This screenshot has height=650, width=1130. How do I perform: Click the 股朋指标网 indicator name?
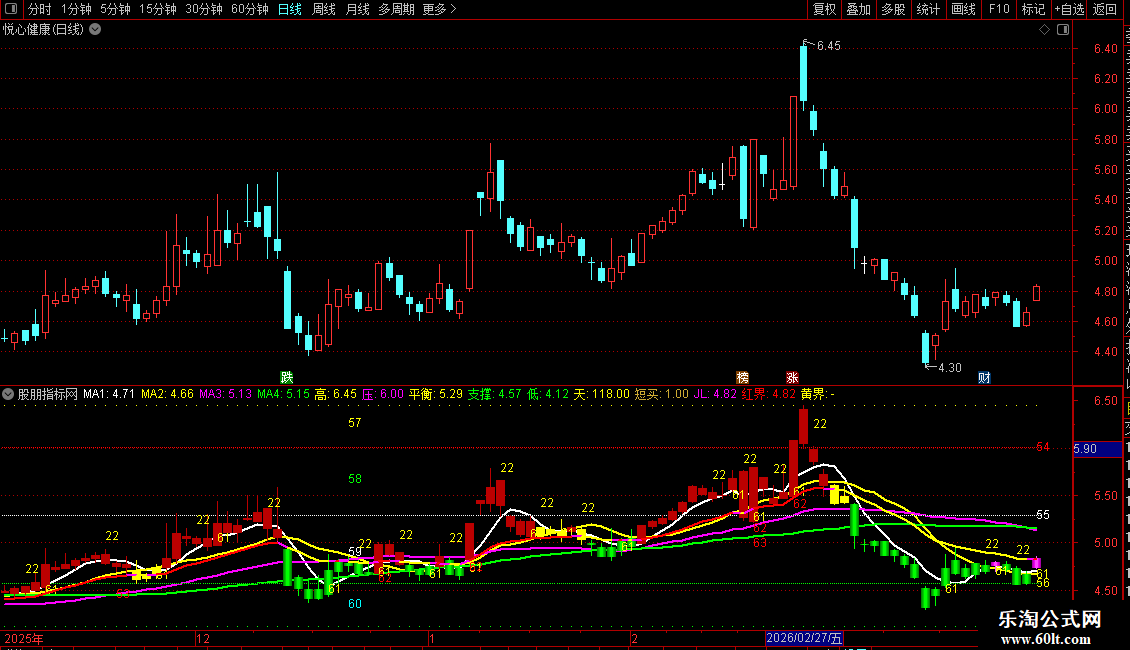(x=48, y=394)
